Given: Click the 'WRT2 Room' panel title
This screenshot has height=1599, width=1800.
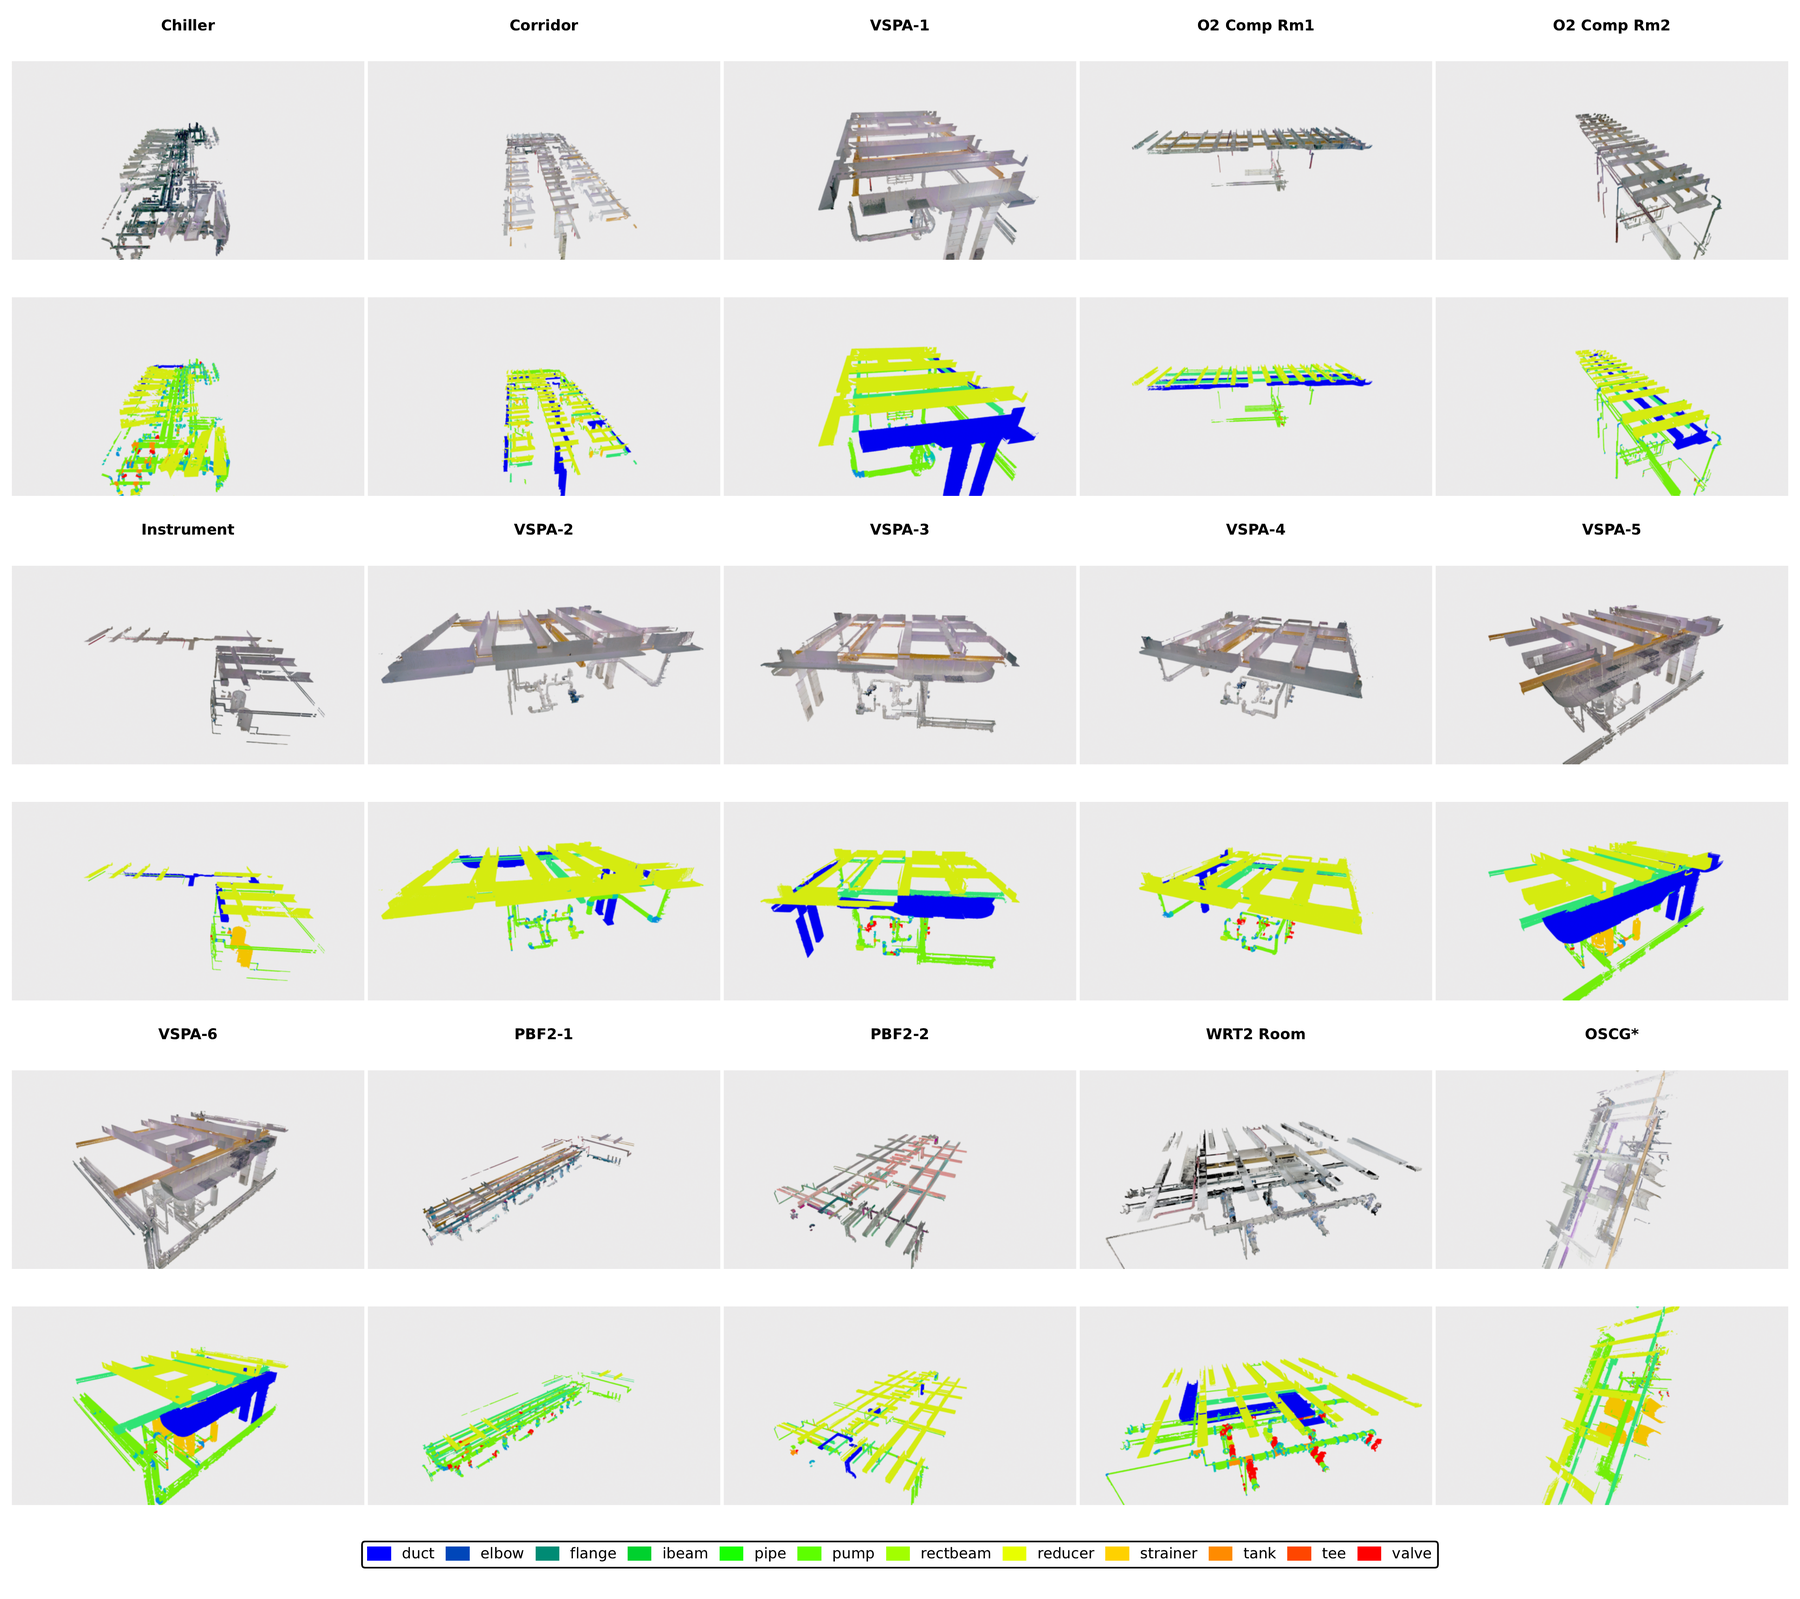Looking at the screenshot, I should (1256, 1034).
